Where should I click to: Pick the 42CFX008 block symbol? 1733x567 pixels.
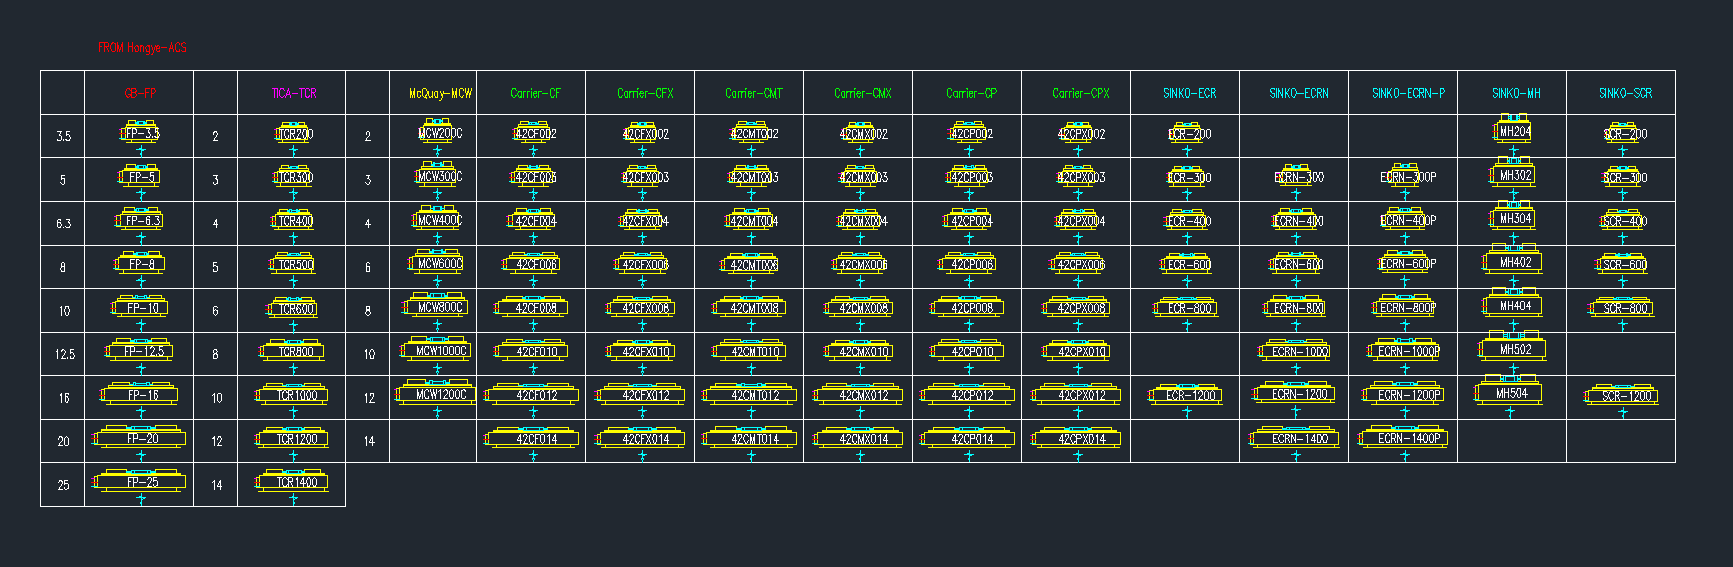[x=645, y=308]
